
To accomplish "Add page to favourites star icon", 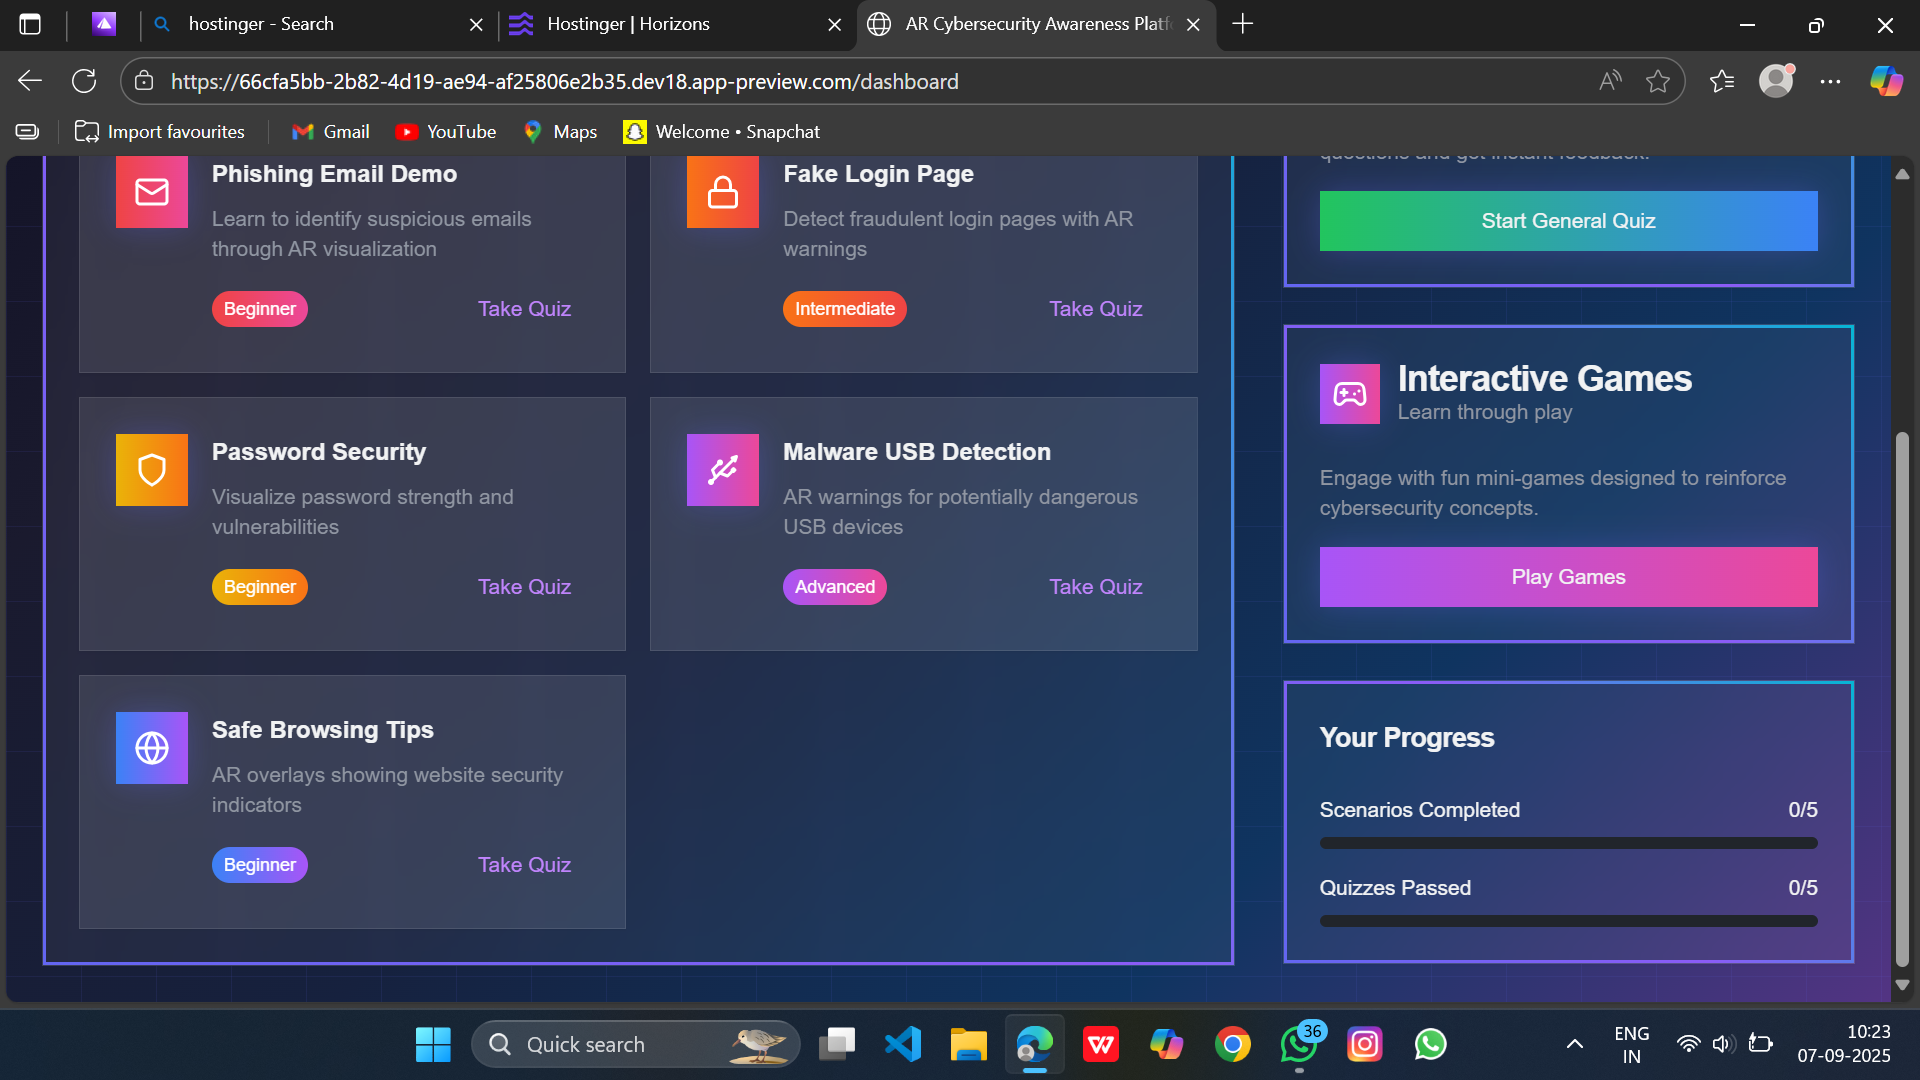I will (x=1658, y=82).
